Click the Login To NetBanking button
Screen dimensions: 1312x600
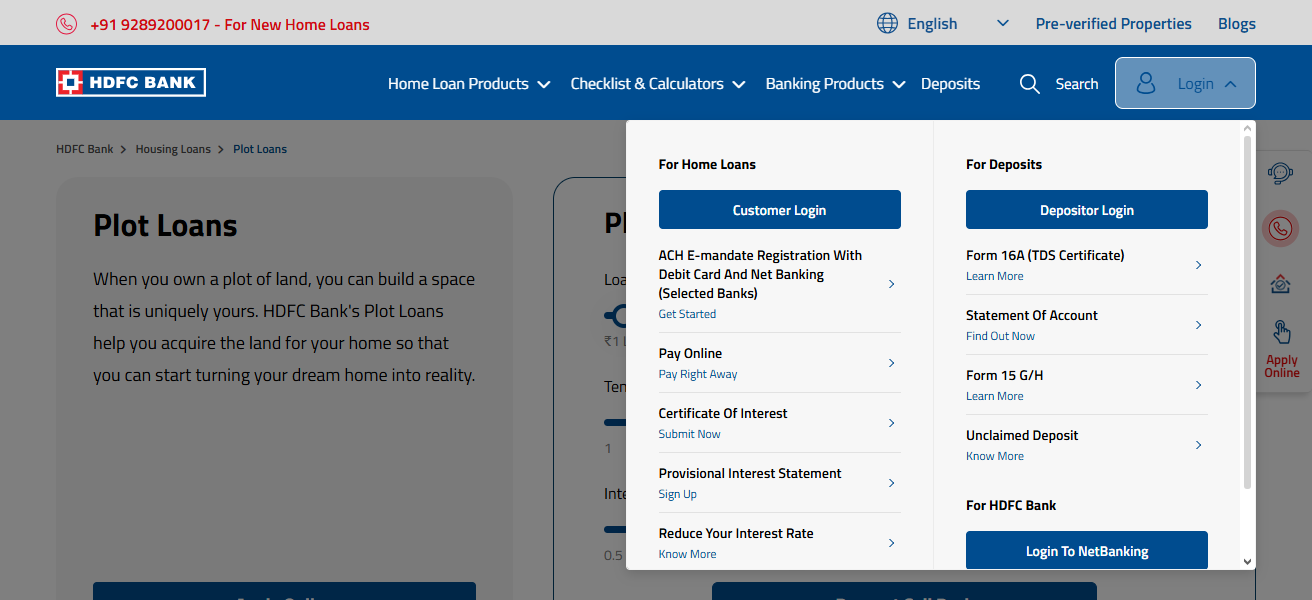[1086, 550]
